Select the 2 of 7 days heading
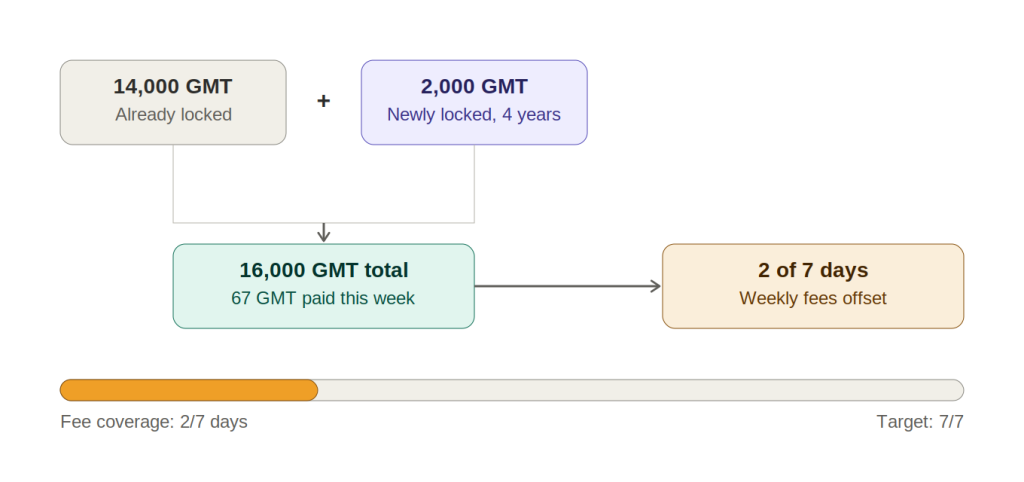The width and height of the screenshot is (1024, 482). 813,270
